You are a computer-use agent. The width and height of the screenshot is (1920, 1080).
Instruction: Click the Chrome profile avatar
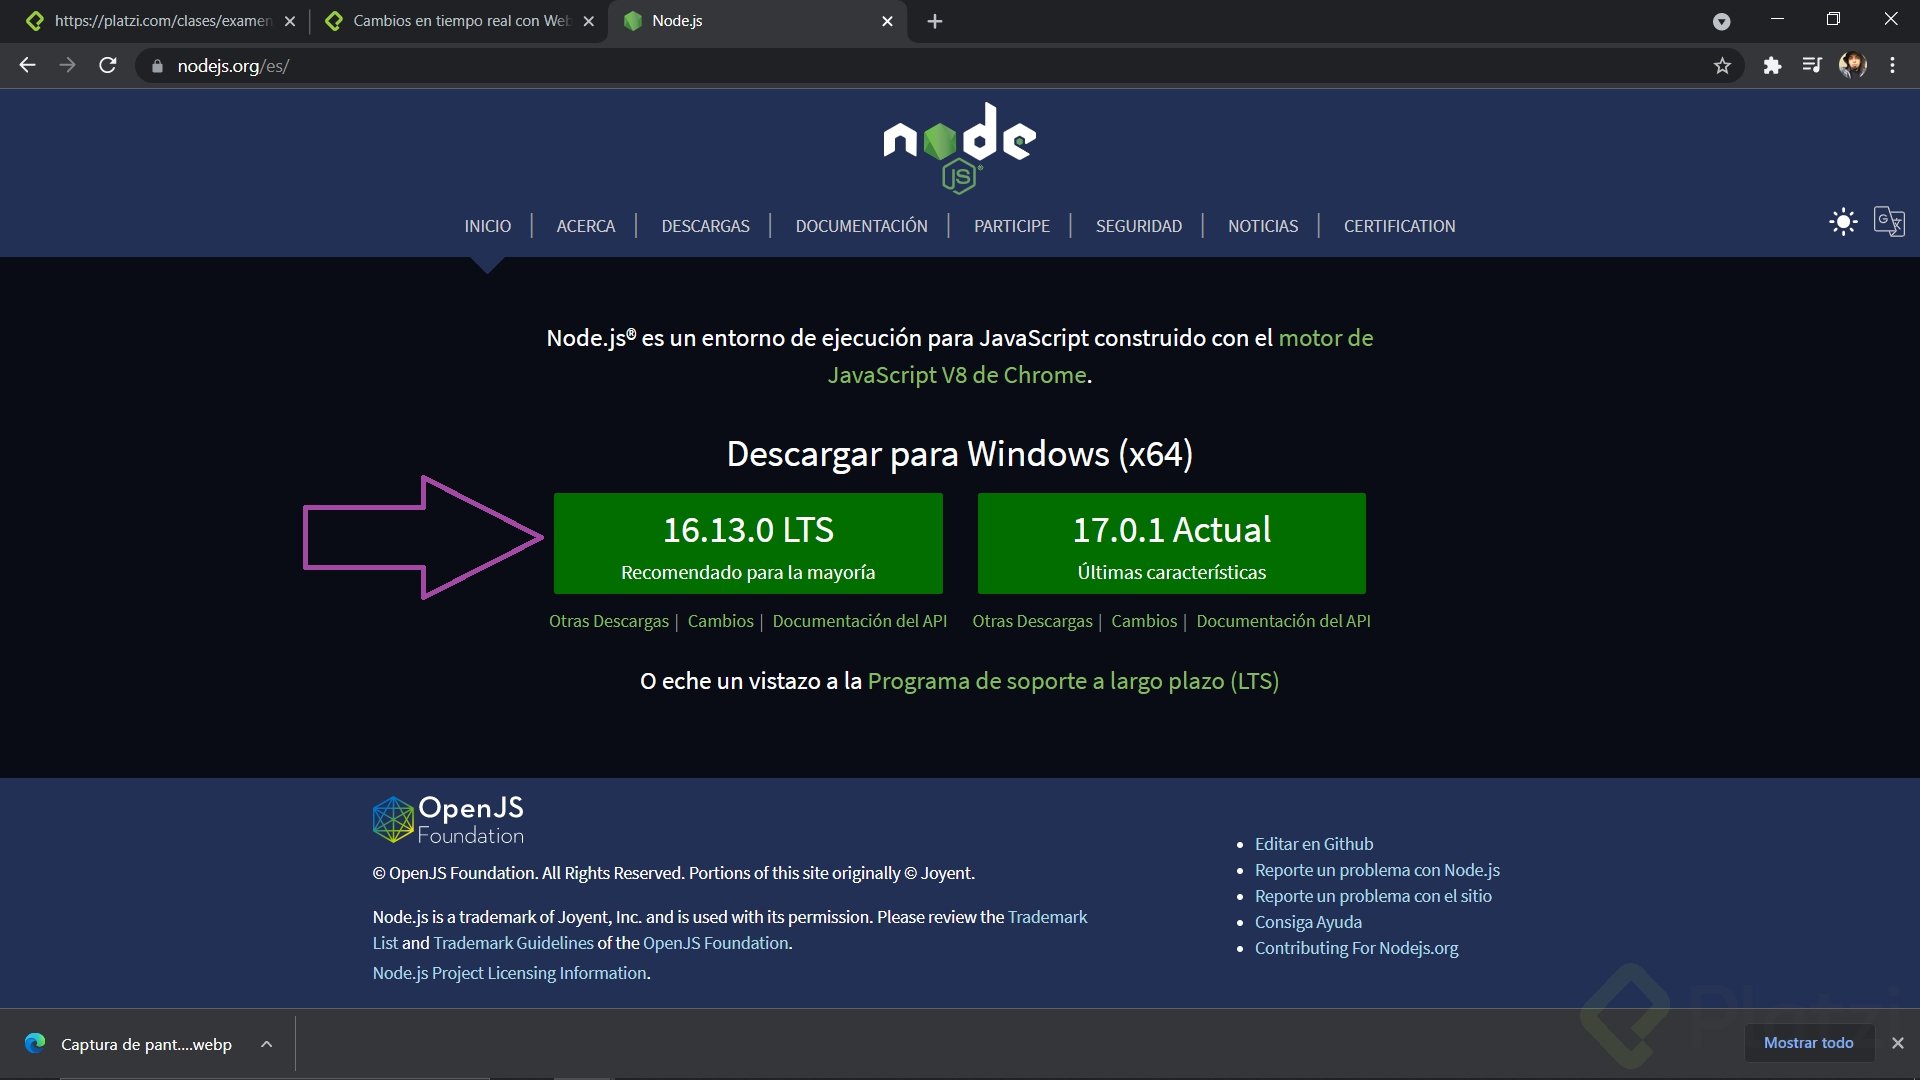[1852, 66]
